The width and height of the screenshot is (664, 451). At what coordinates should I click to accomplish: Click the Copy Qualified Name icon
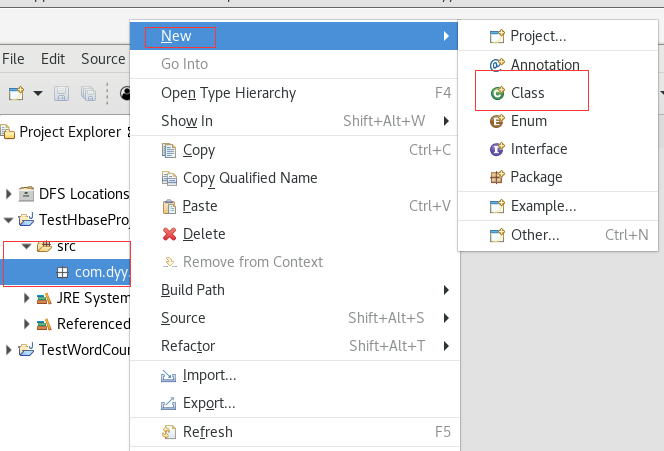pyautogui.click(x=169, y=178)
